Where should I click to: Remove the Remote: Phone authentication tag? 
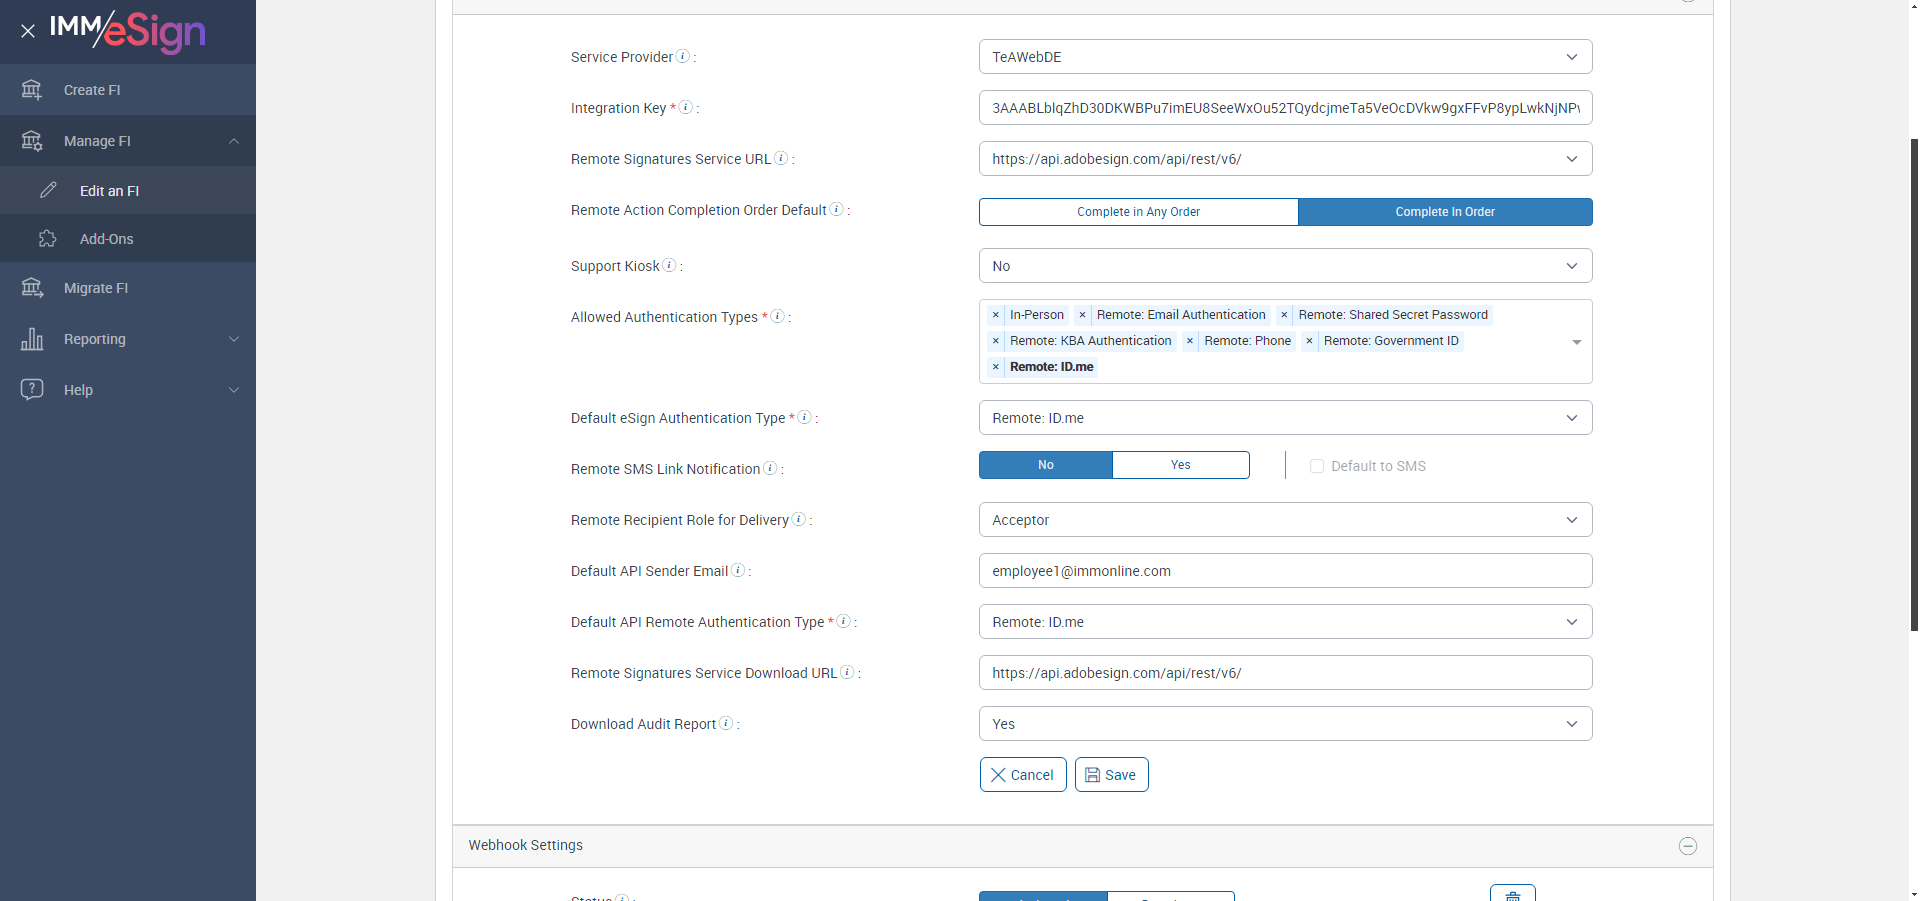pos(1190,341)
